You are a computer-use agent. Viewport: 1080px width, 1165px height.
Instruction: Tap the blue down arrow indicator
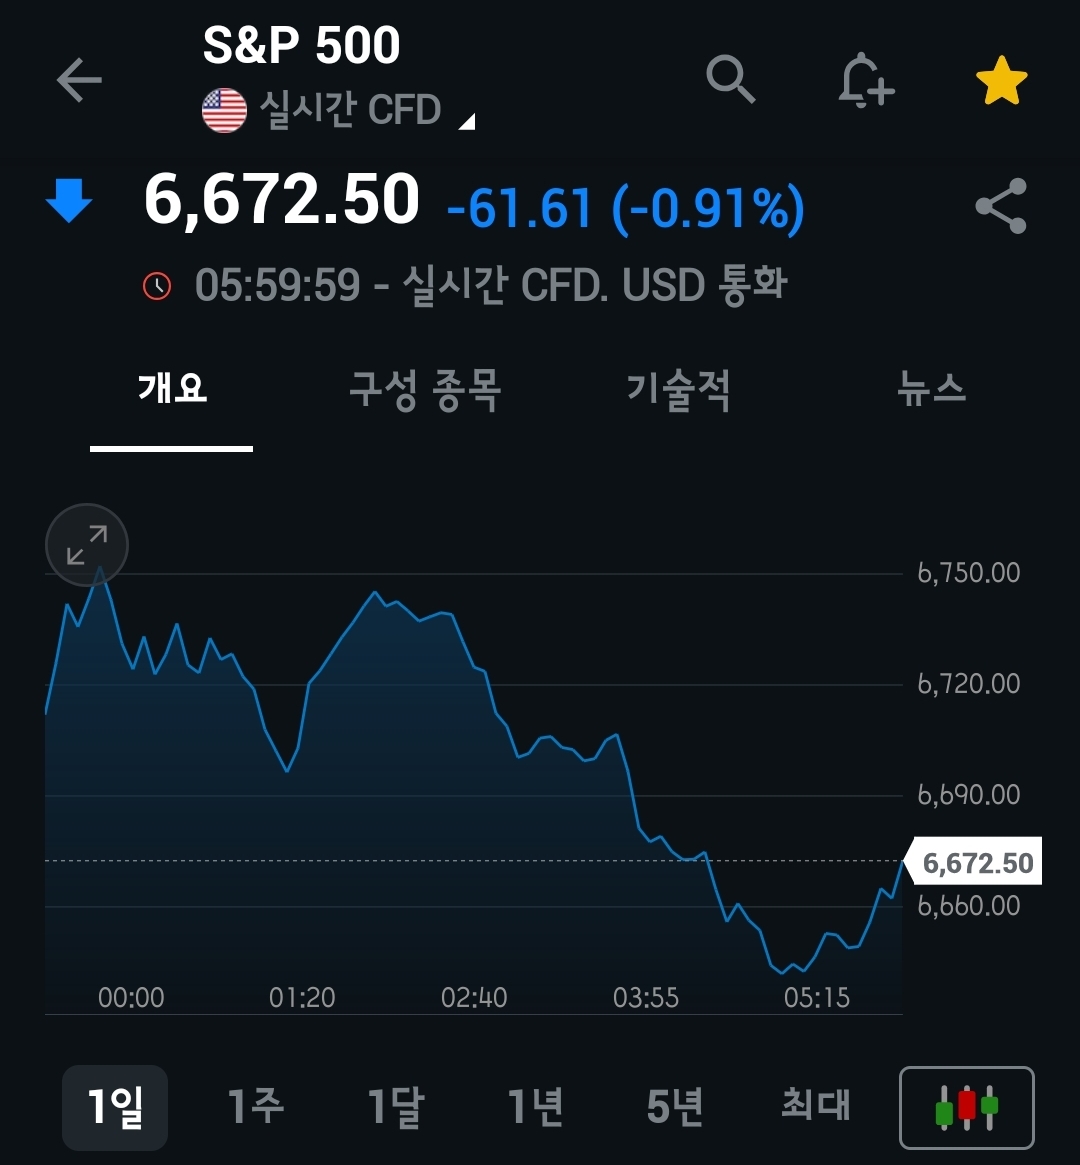click(69, 201)
